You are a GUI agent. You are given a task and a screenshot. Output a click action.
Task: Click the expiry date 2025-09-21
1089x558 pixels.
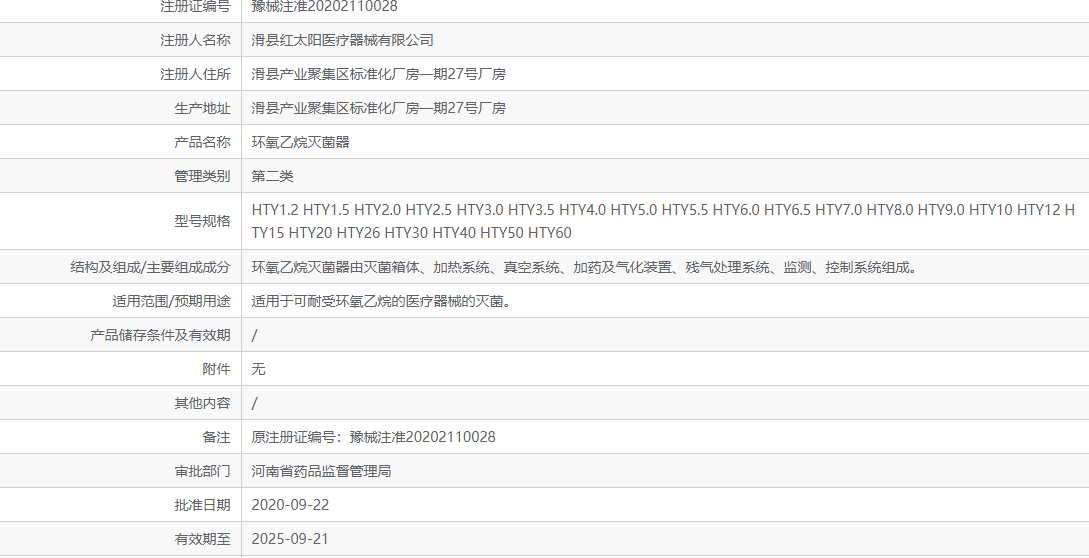coord(290,539)
